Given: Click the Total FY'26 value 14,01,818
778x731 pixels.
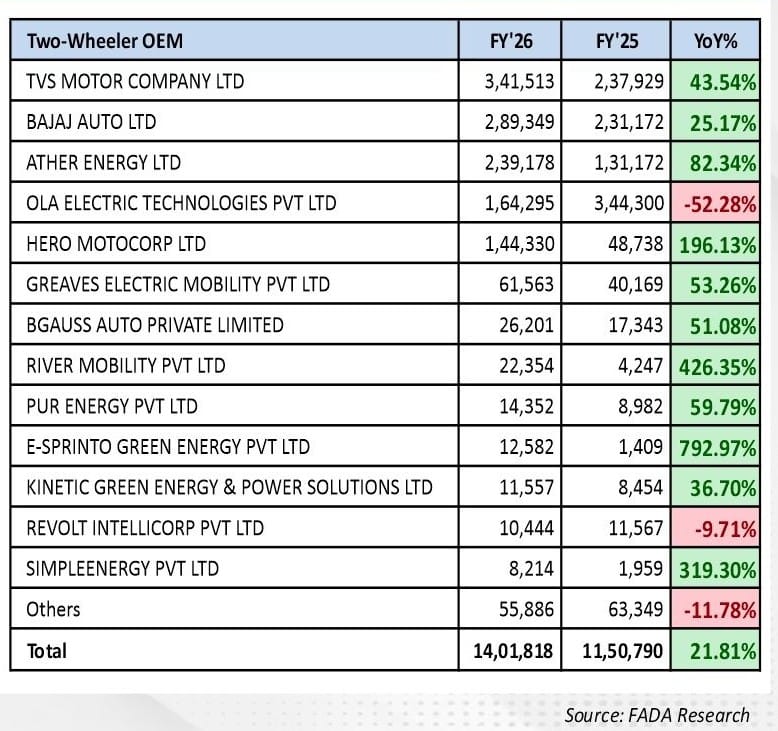Looking at the screenshot, I should pos(511,651).
